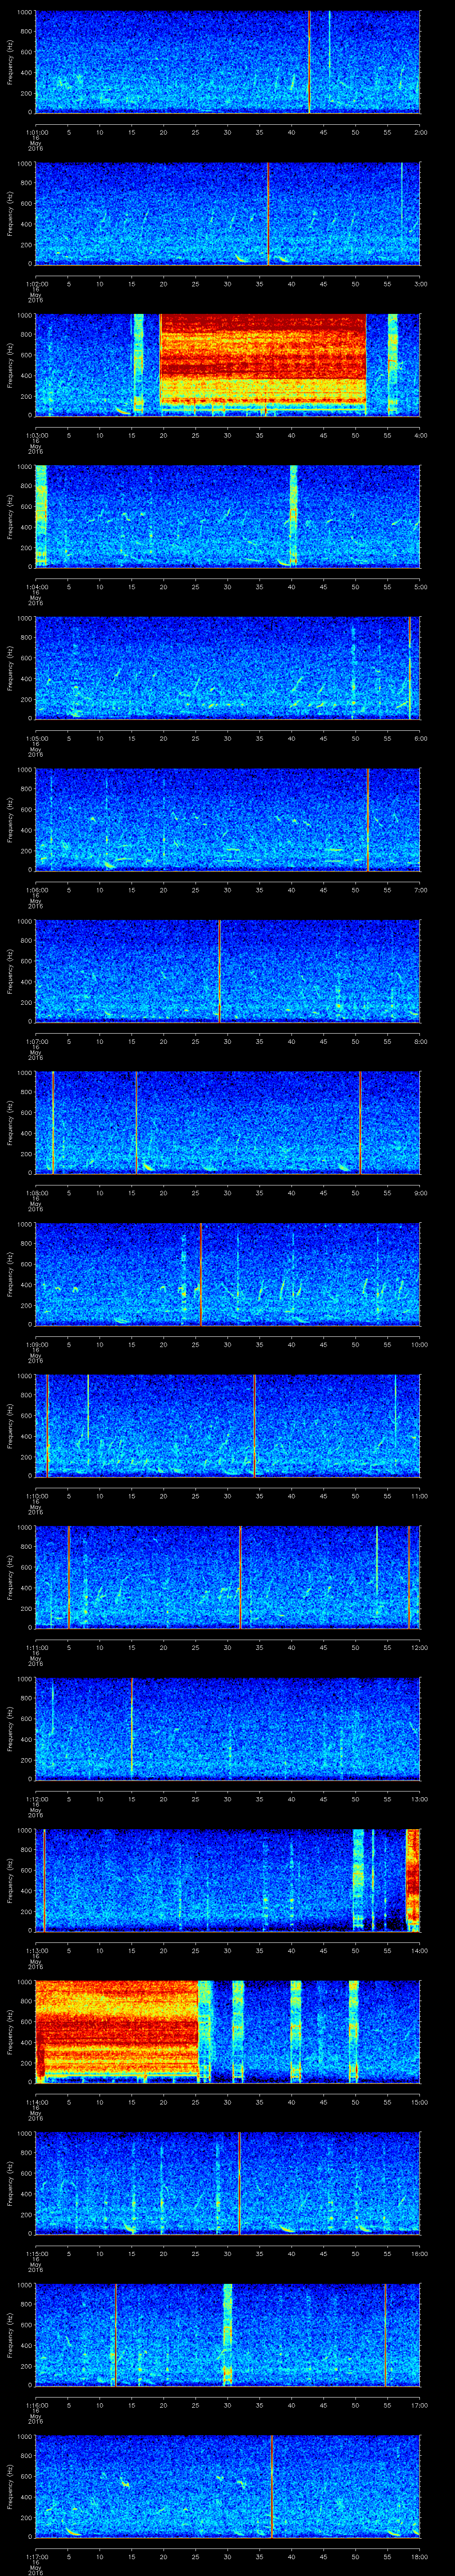This screenshot has height=2576, width=455.
Task: Click red vertical line near 32s in 1:11:00 panel
Action: (240, 1577)
